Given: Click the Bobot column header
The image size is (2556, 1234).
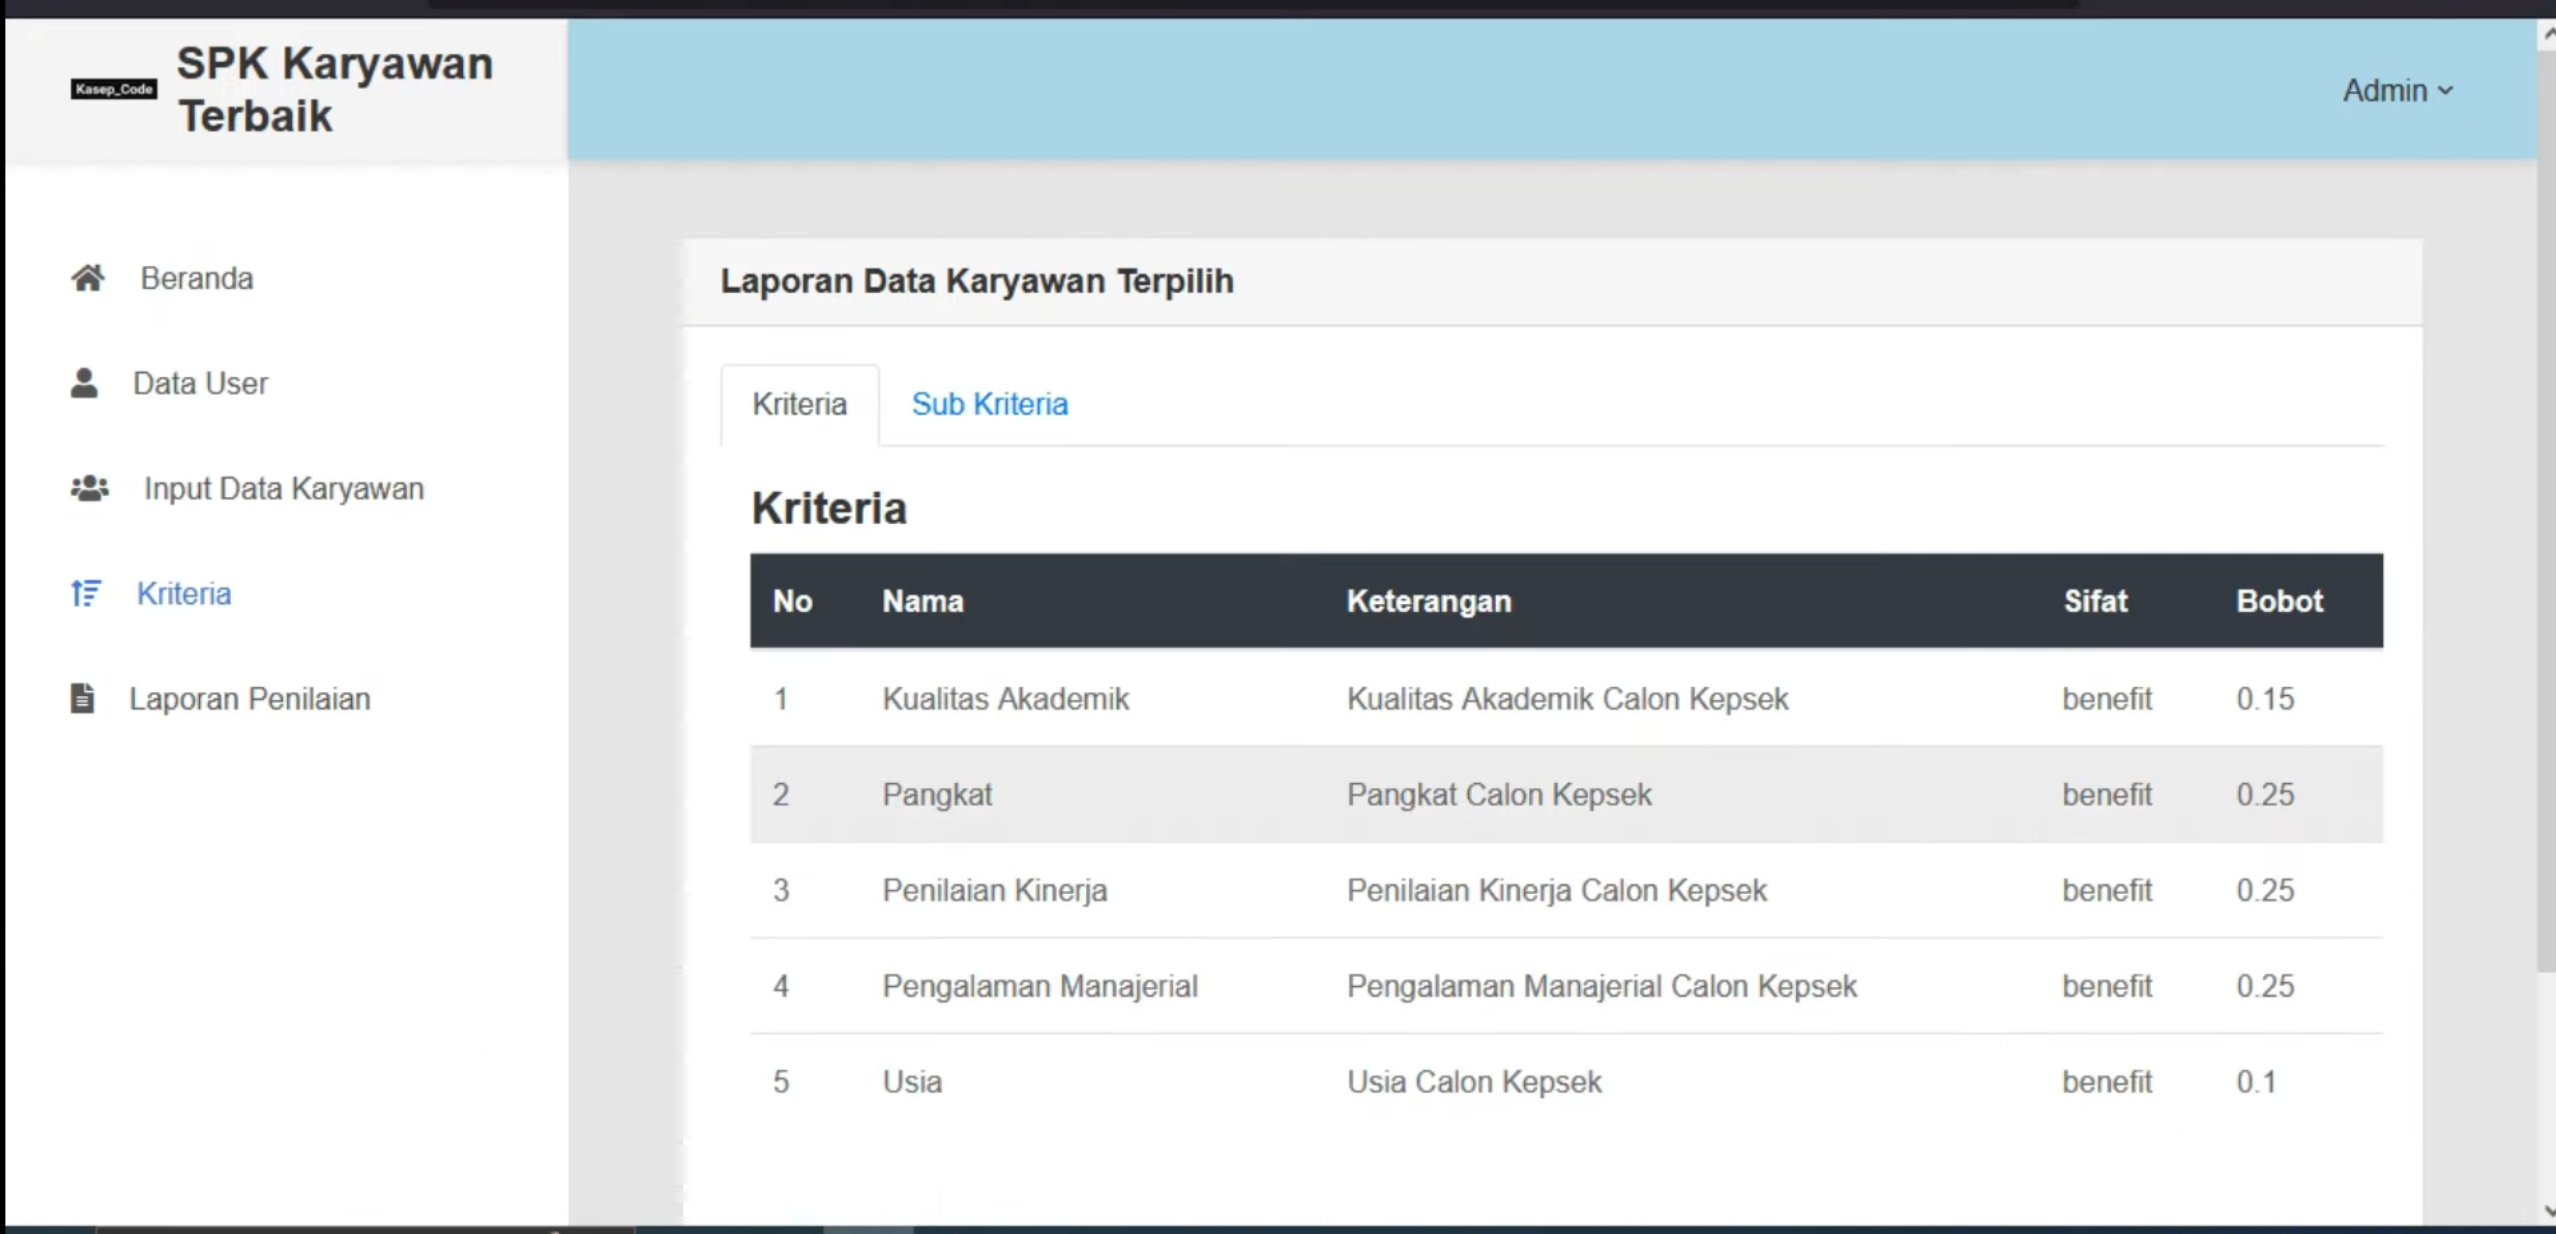Looking at the screenshot, I should click(x=2279, y=601).
